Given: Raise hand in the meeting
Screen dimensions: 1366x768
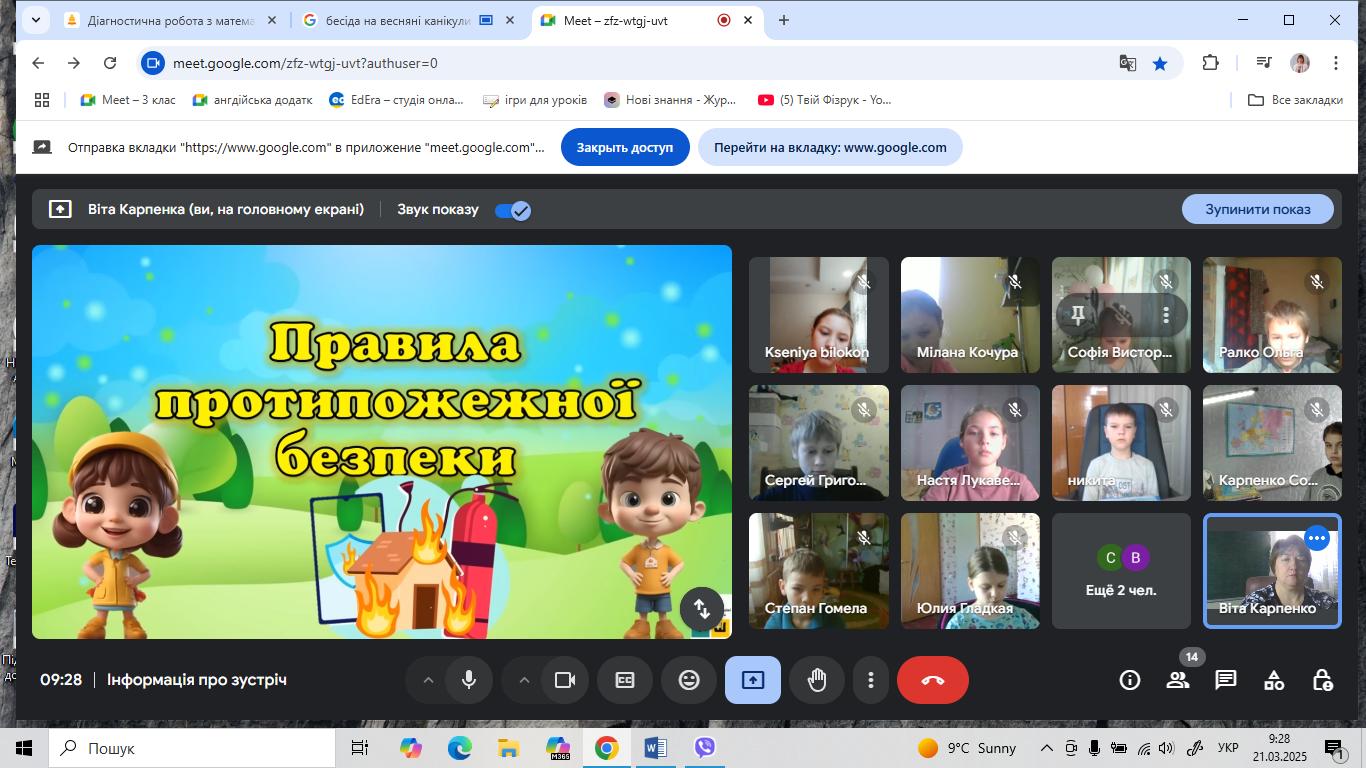Looking at the screenshot, I should click(x=817, y=680).
